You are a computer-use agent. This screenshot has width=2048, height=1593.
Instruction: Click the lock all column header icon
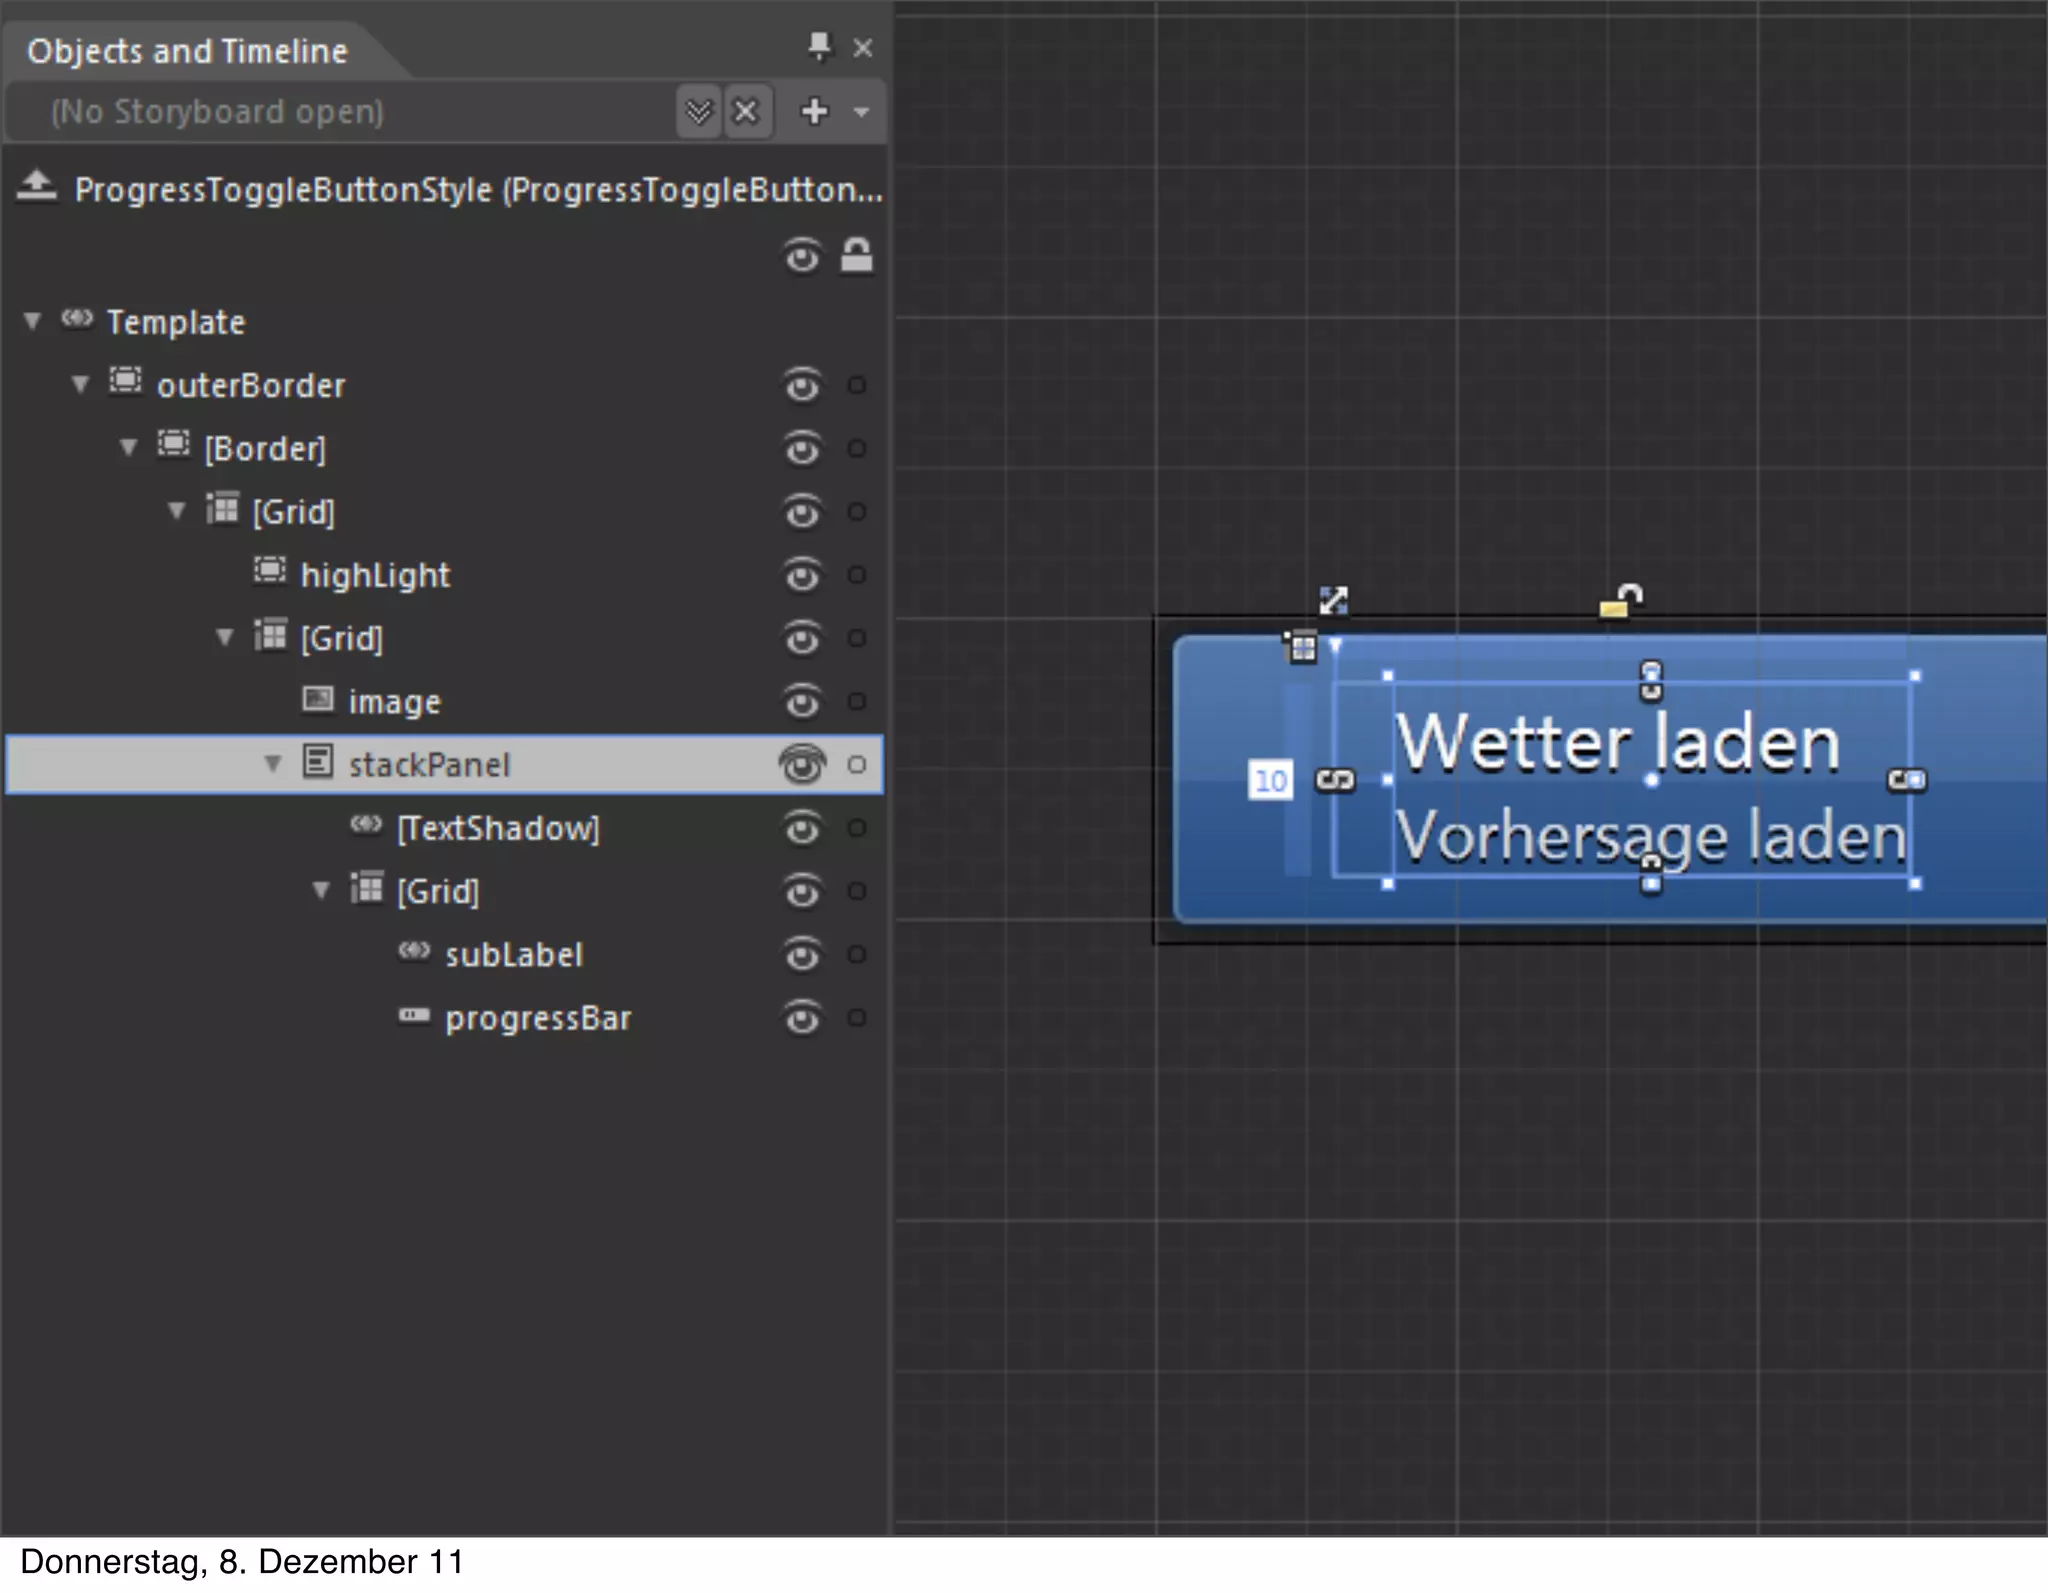point(856,256)
